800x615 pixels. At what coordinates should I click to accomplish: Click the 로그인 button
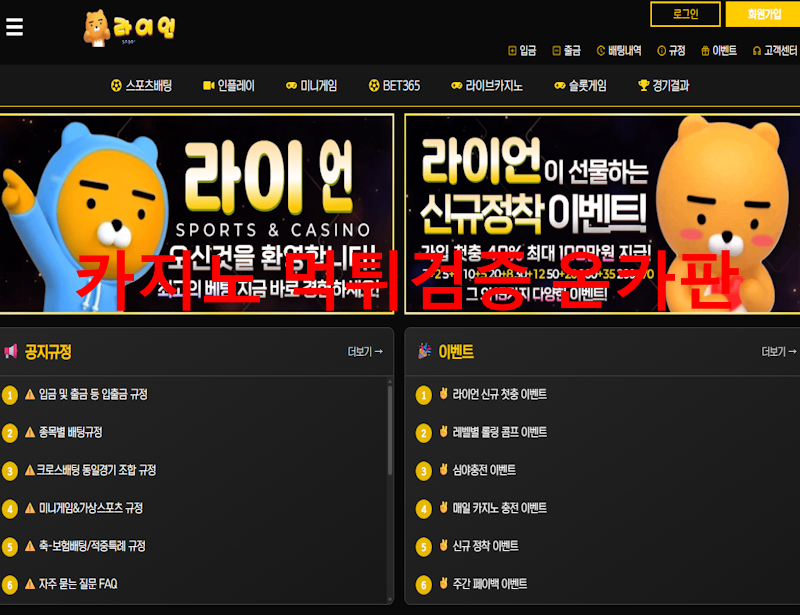tap(685, 14)
